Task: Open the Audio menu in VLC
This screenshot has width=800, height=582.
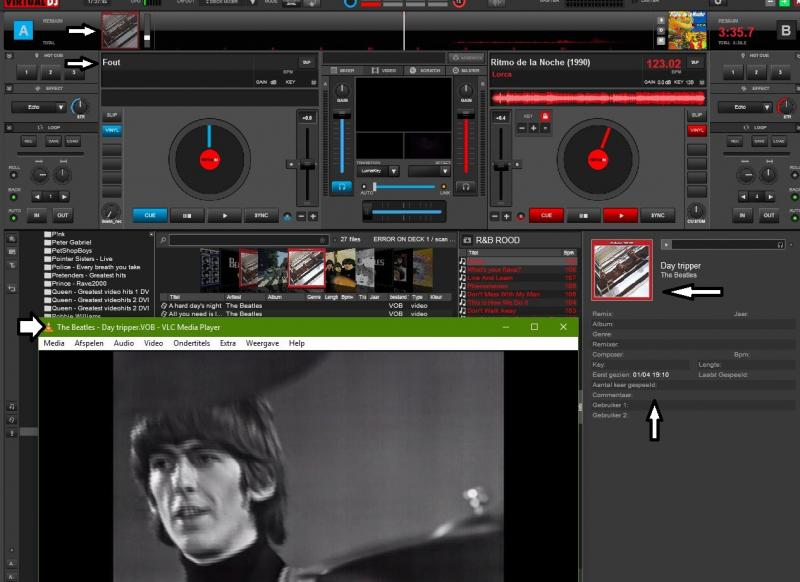Action: 123,343
